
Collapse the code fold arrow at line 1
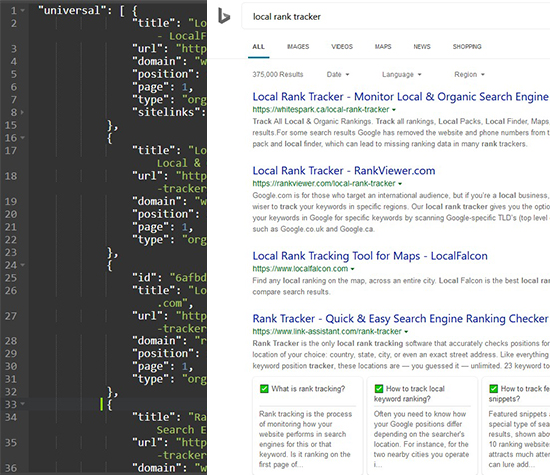[x=23, y=11]
